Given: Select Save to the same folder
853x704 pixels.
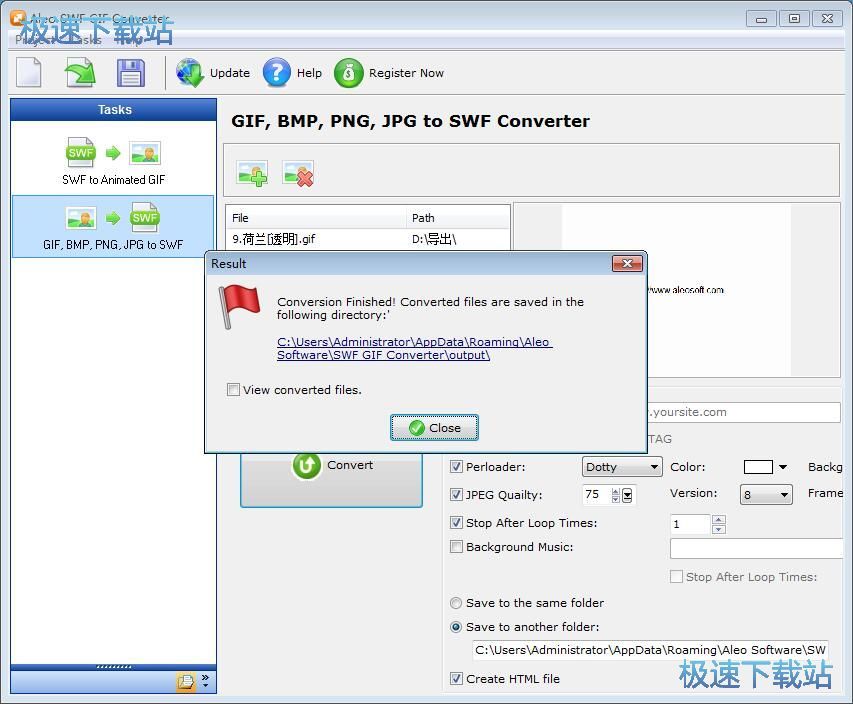Looking at the screenshot, I should point(456,603).
